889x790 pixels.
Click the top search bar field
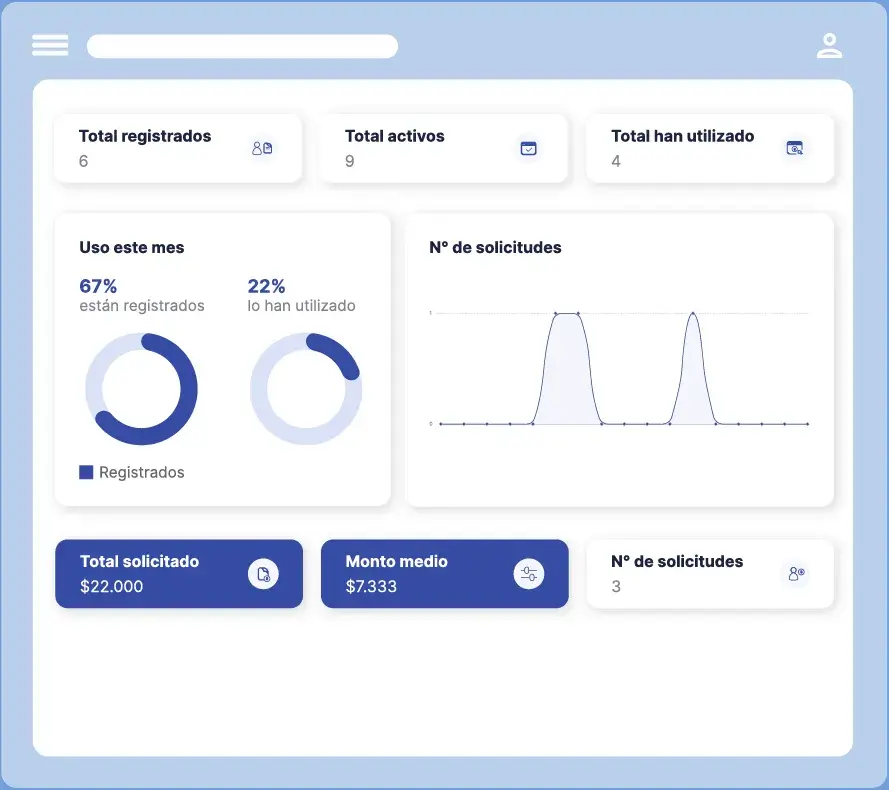pyautogui.click(x=242, y=46)
